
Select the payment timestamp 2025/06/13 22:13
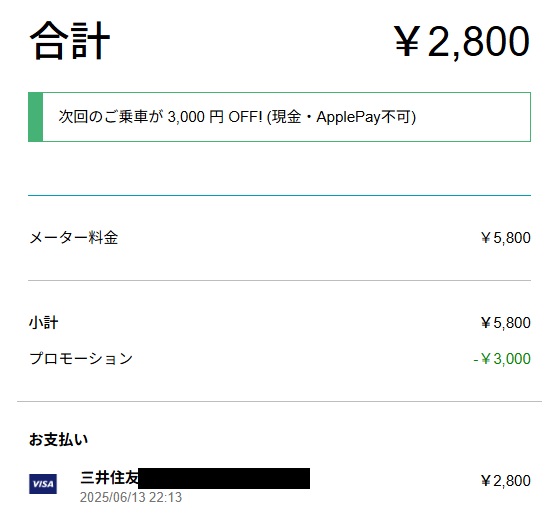click(x=131, y=497)
